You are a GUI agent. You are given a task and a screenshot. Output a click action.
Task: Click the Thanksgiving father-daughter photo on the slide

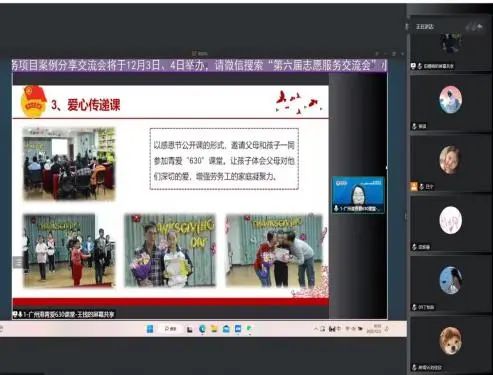coord(170,250)
